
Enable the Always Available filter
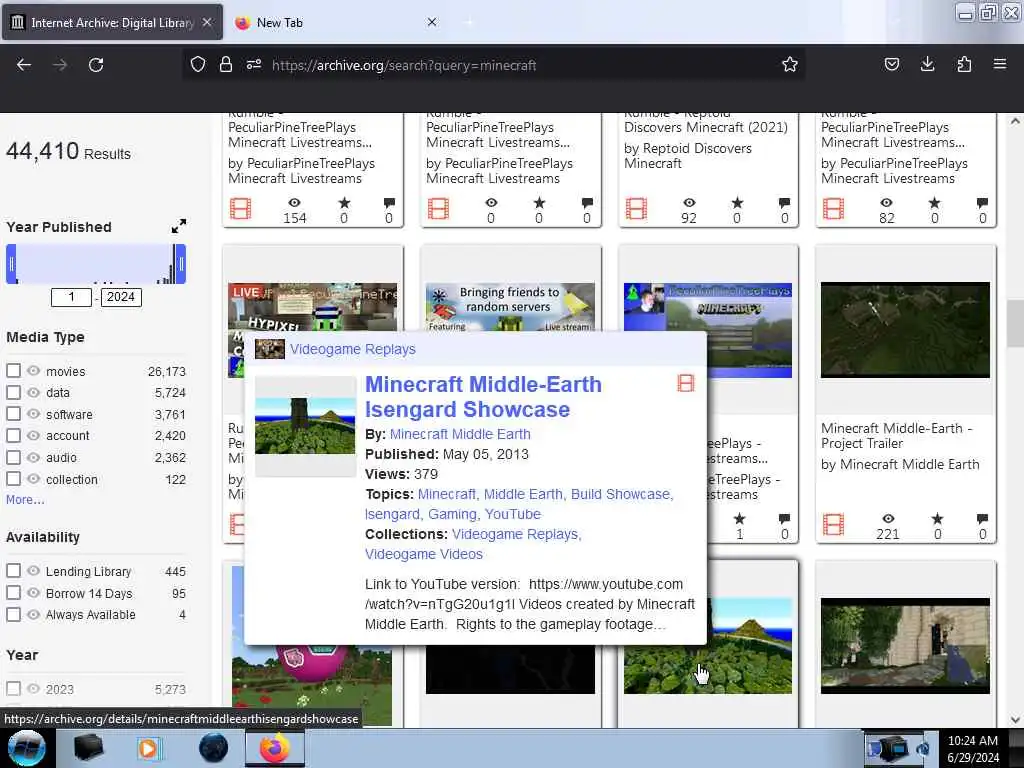(x=13, y=615)
